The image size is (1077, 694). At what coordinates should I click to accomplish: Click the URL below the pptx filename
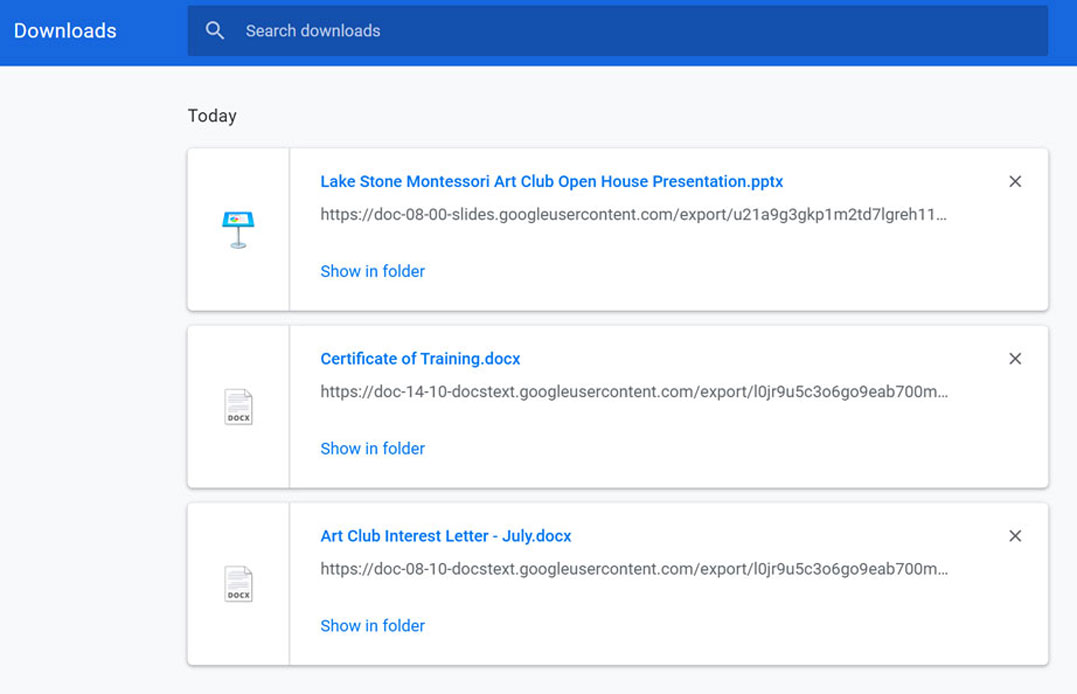coord(633,214)
